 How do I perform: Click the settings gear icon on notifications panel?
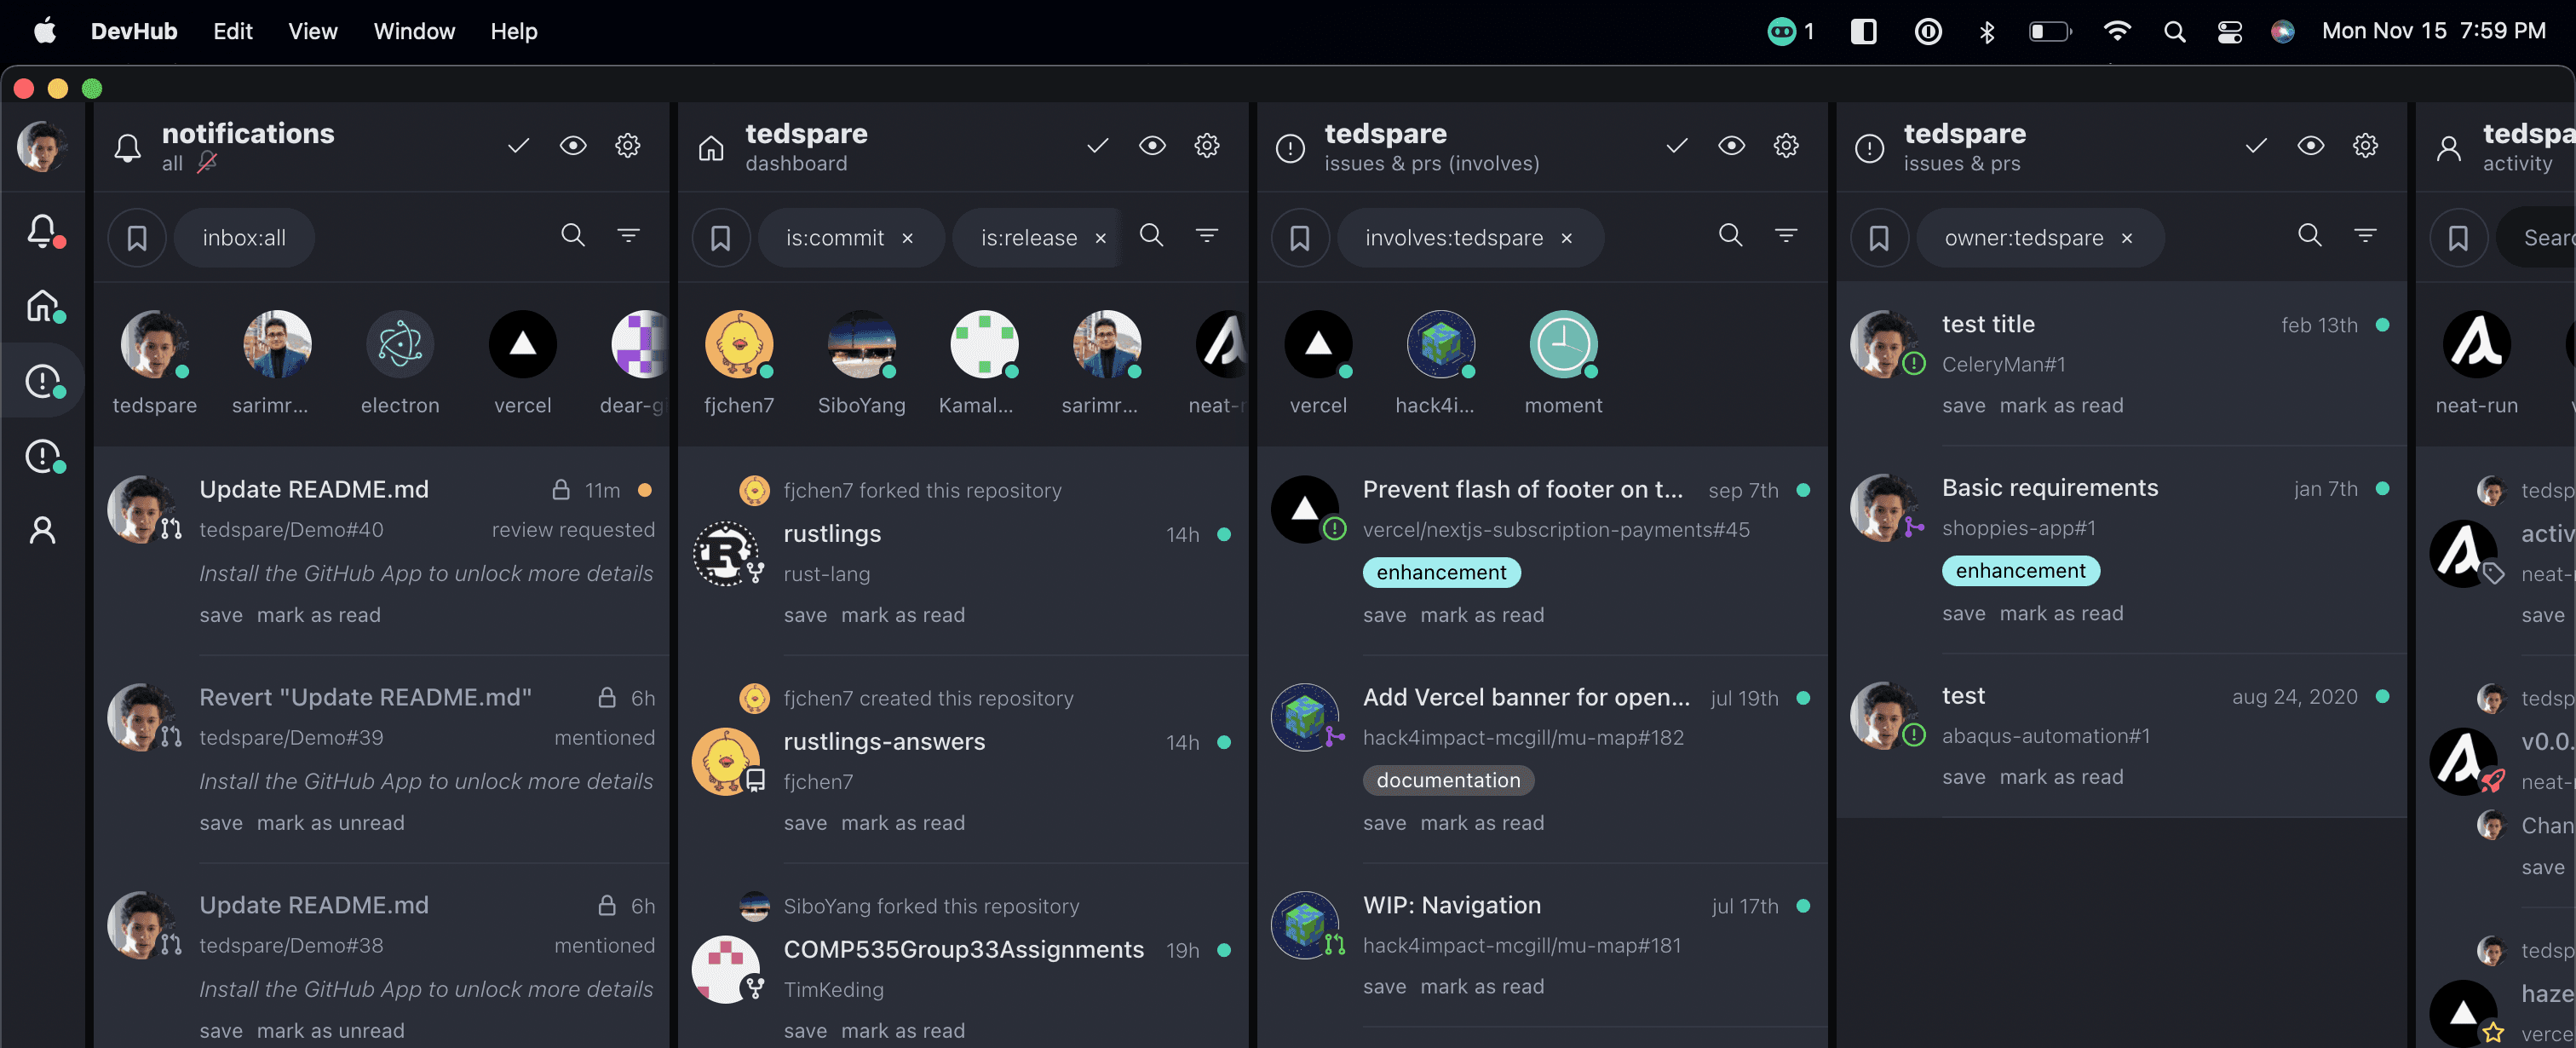coord(628,147)
